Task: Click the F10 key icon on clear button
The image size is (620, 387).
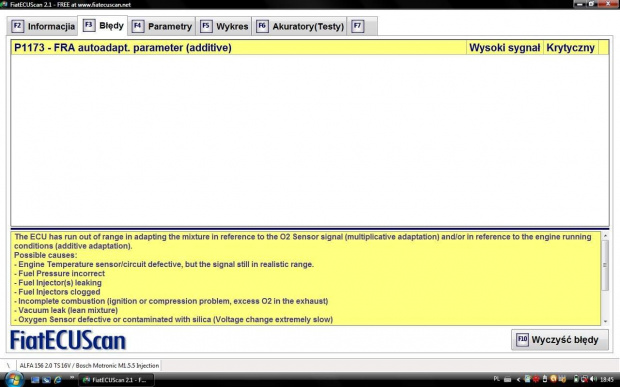Action: click(522, 340)
